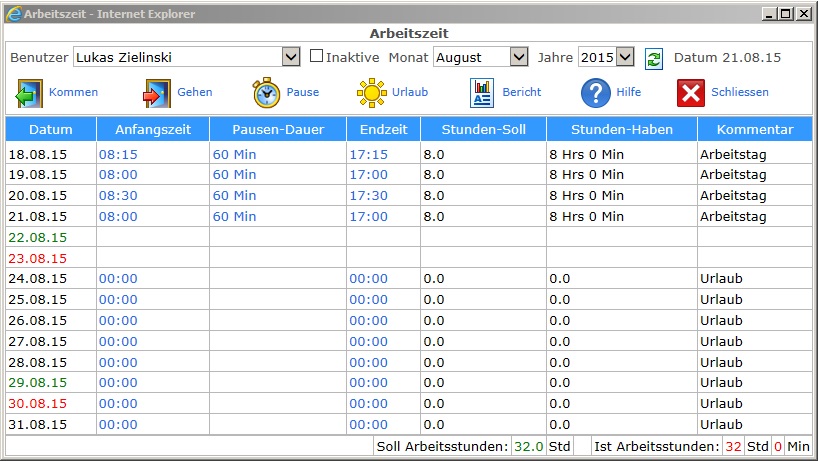Screen dimensions: 818x461
Task: Toggle the Inaktive checkbox
Action: [316, 57]
